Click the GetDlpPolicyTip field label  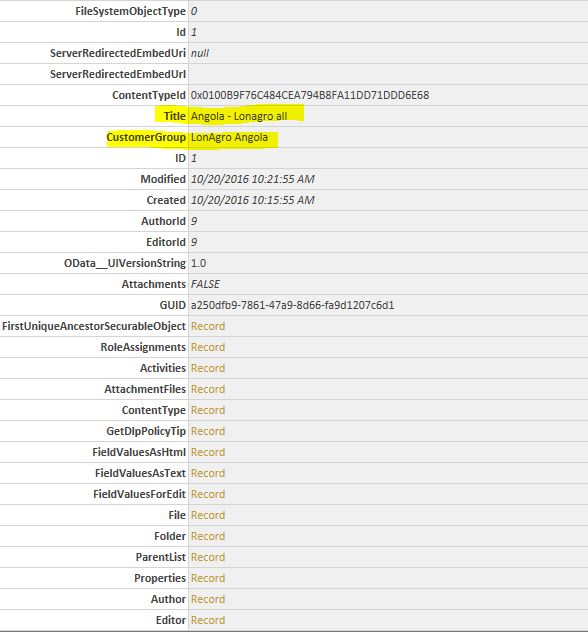pyautogui.click(x=146, y=431)
